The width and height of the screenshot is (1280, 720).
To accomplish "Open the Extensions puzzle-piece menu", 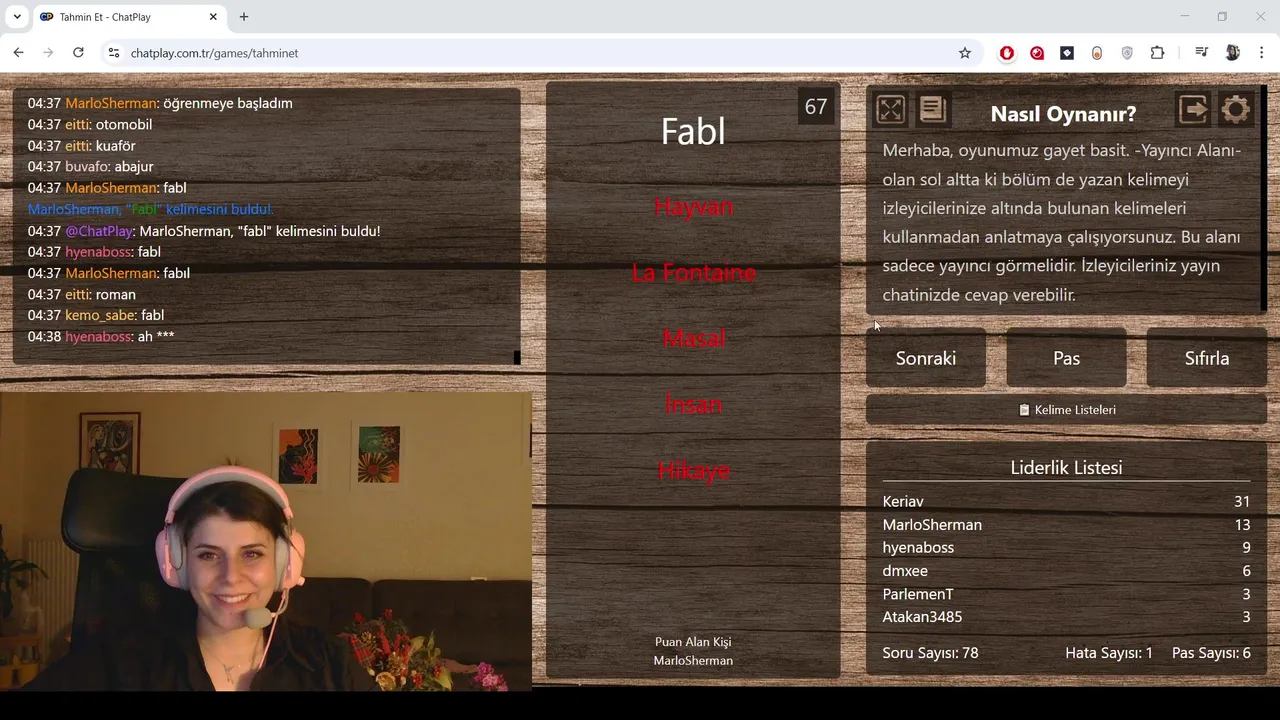I will (x=1158, y=53).
